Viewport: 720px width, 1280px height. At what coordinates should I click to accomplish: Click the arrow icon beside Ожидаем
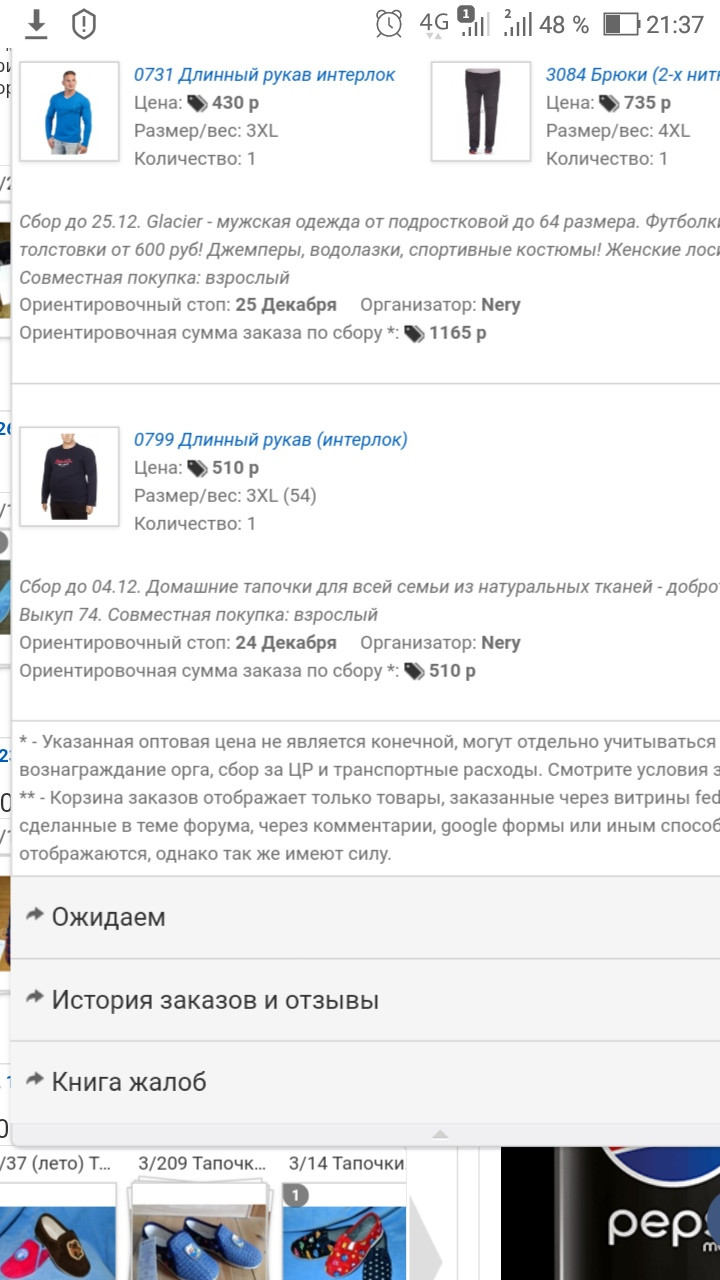(x=35, y=914)
